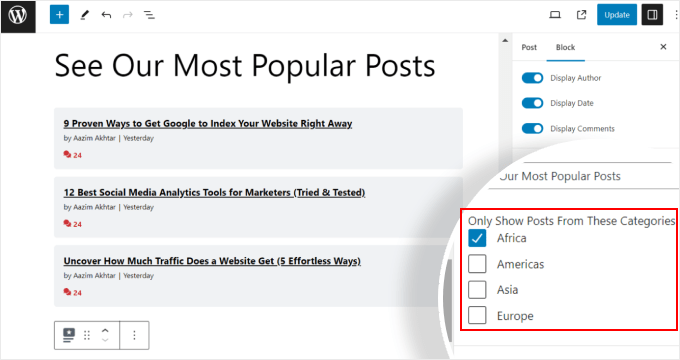This screenshot has width=680, height=360.
Task: Turn off Display Comments toggle
Action: click(x=532, y=128)
